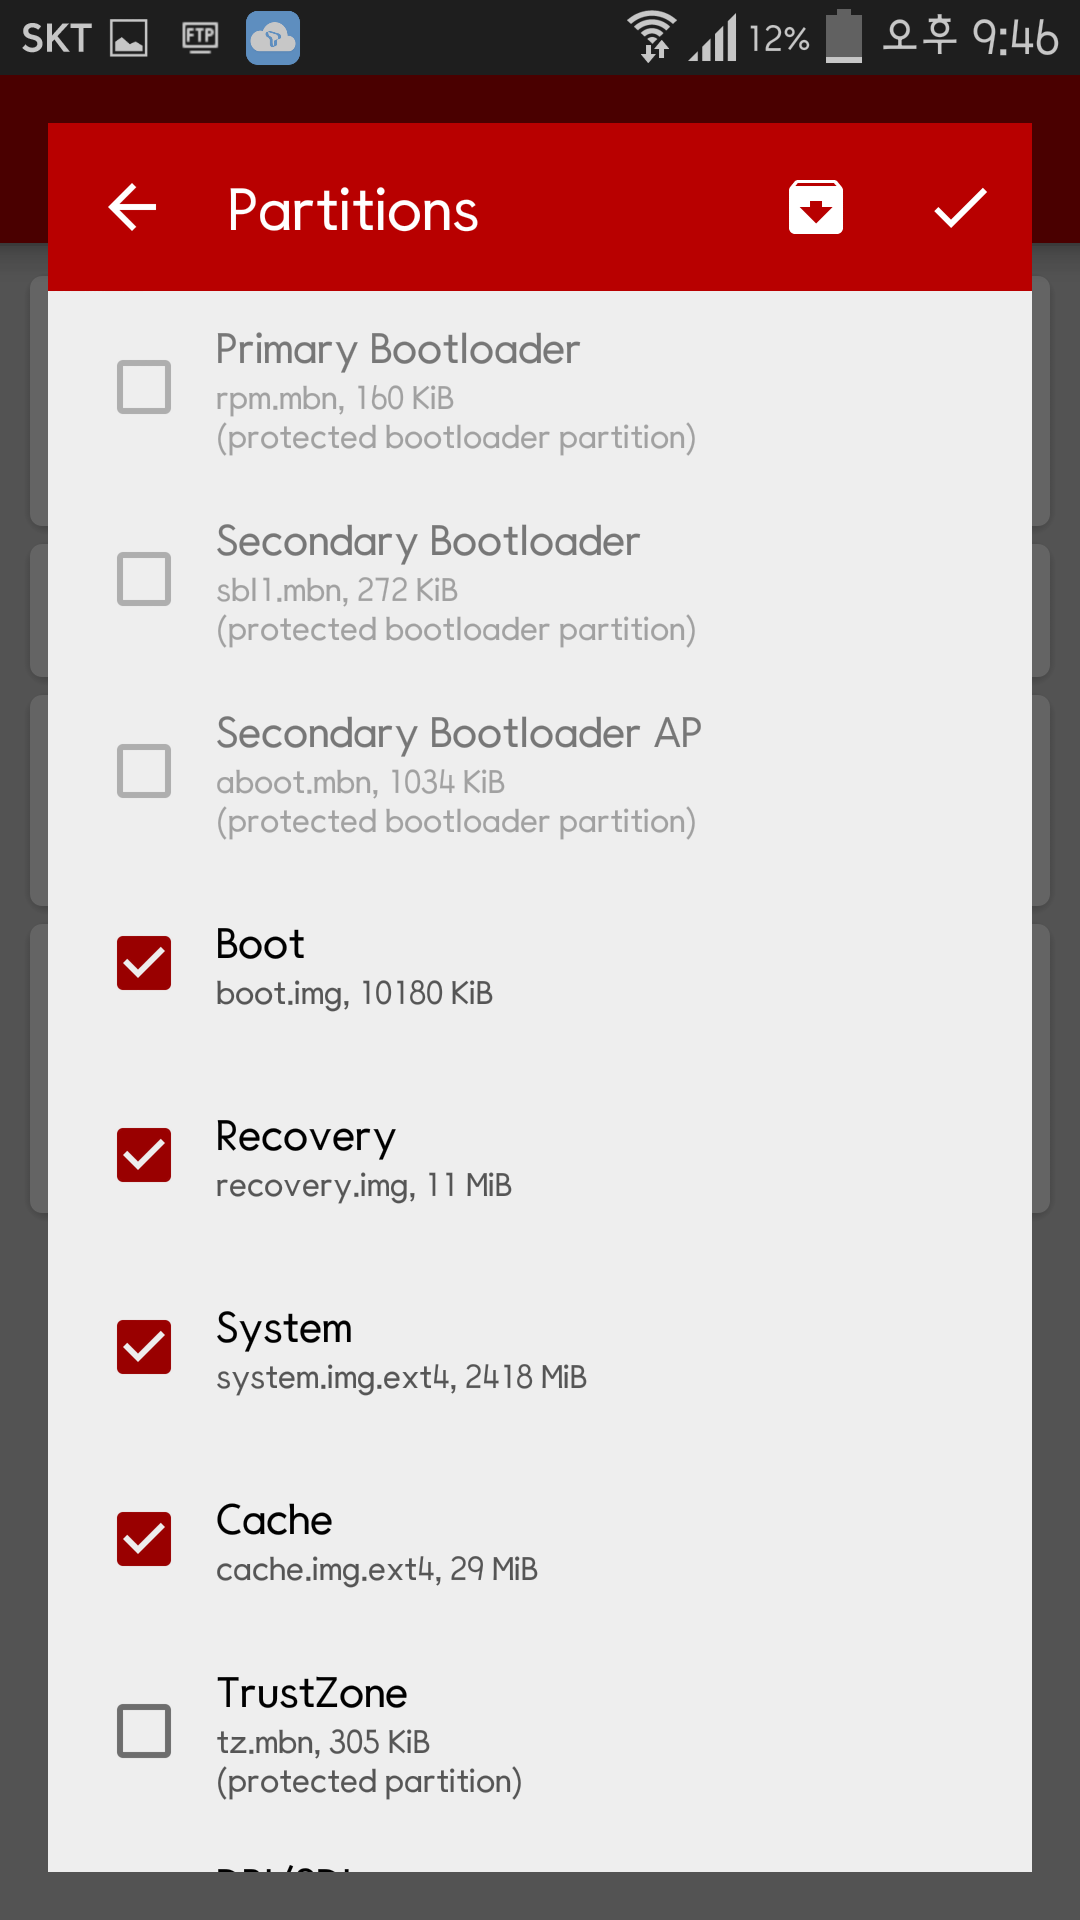Open the cloud app notification icon
This screenshot has height=1920, width=1080.
(273, 38)
